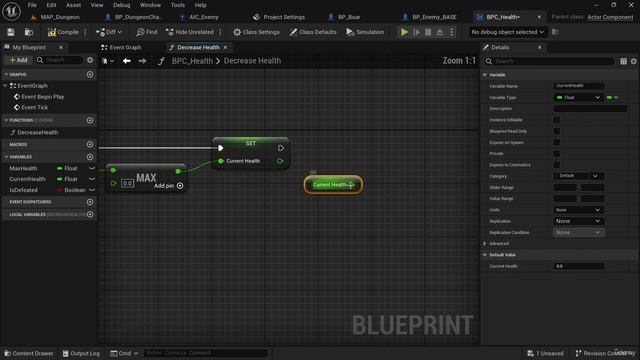This screenshot has height=360, width=640.
Task: Toggle visibility eye for IsDefeated variable
Action: pos(92,190)
